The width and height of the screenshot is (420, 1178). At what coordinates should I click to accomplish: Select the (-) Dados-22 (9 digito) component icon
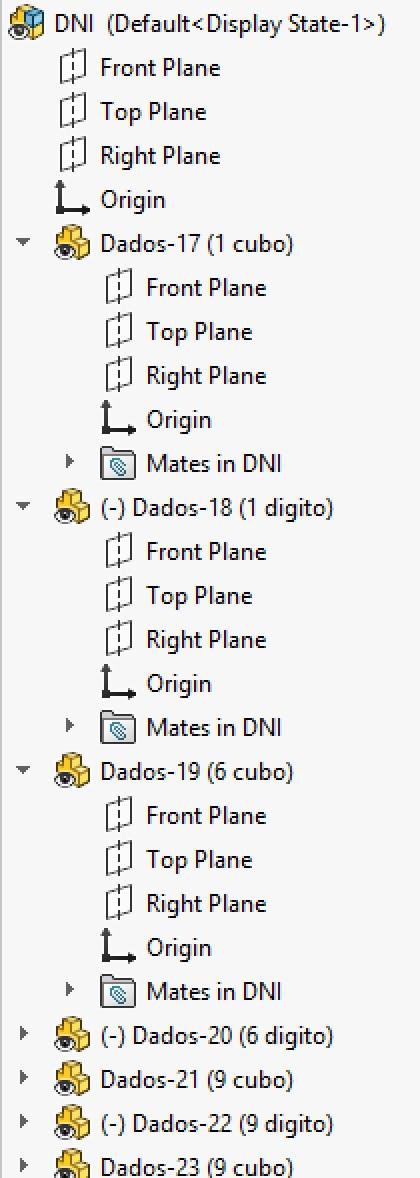pos(72,1124)
